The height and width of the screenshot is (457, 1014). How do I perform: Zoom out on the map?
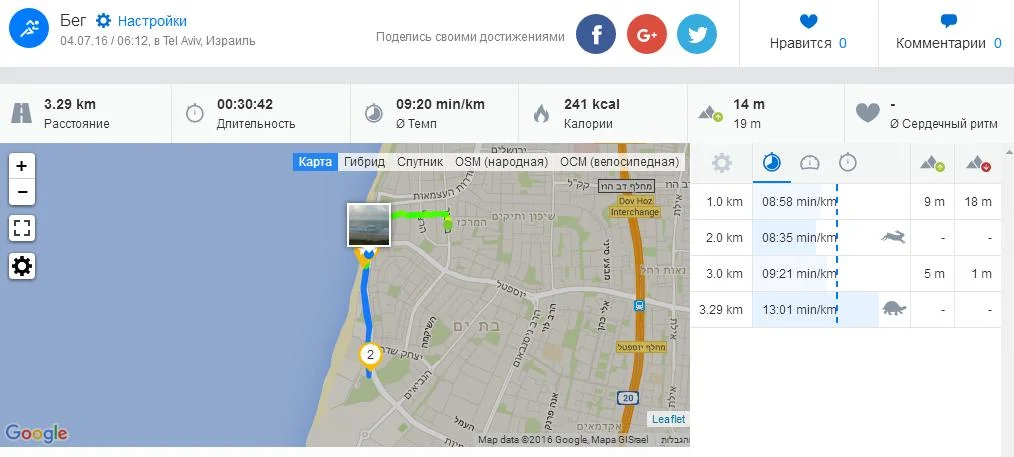(x=22, y=192)
